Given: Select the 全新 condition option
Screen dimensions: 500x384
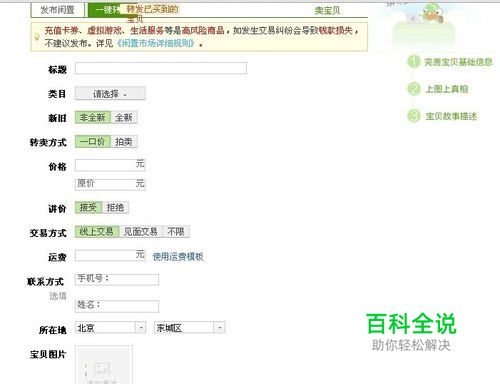Looking at the screenshot, I should pyautogui.click(x=124, y=117).
